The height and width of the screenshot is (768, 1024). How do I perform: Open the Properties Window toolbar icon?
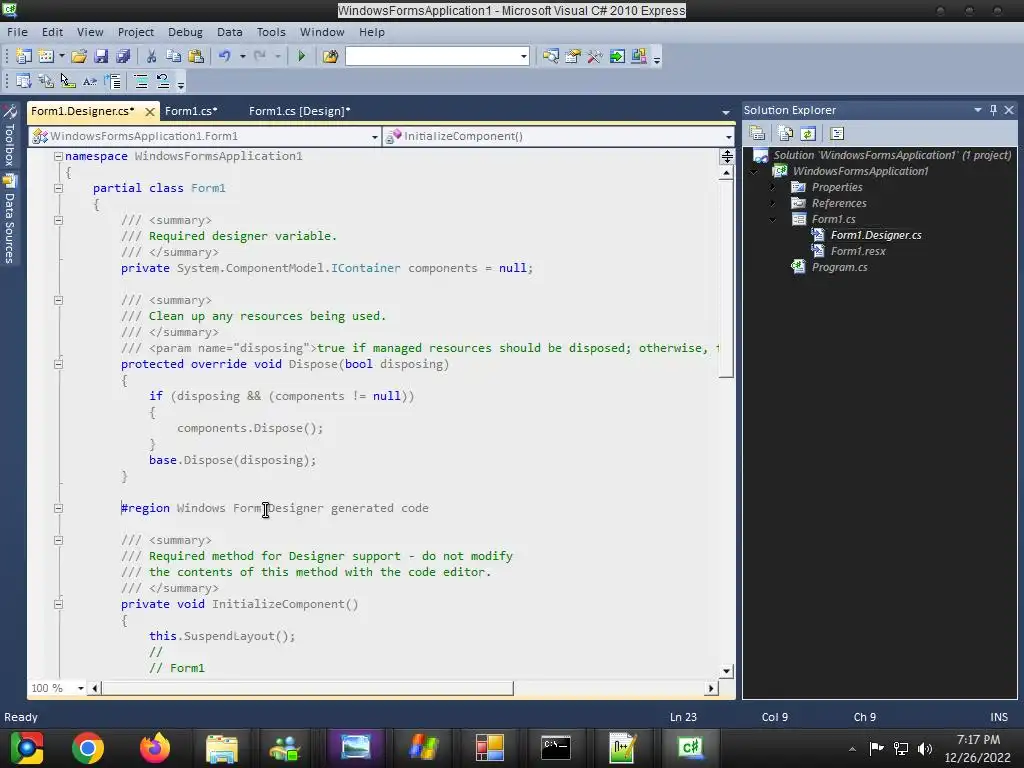[x=573, y=56]
